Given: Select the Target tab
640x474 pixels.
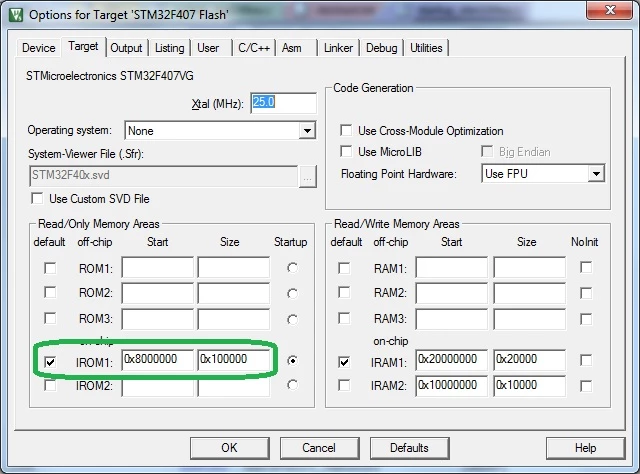Looking at the screenshot, I should pyautogui.click(x=83, y=46).
